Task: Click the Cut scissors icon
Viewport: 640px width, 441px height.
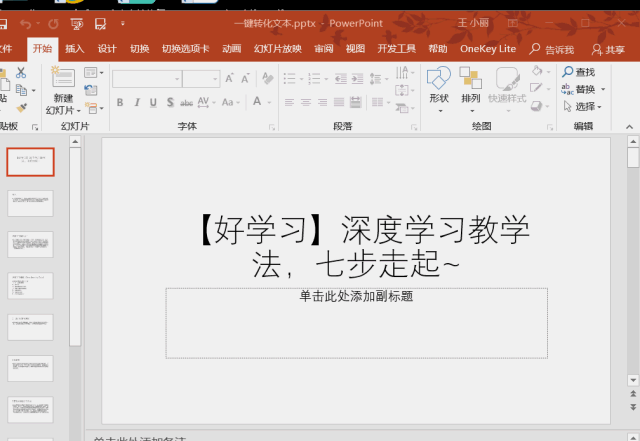Action: (x=20, y=73)
